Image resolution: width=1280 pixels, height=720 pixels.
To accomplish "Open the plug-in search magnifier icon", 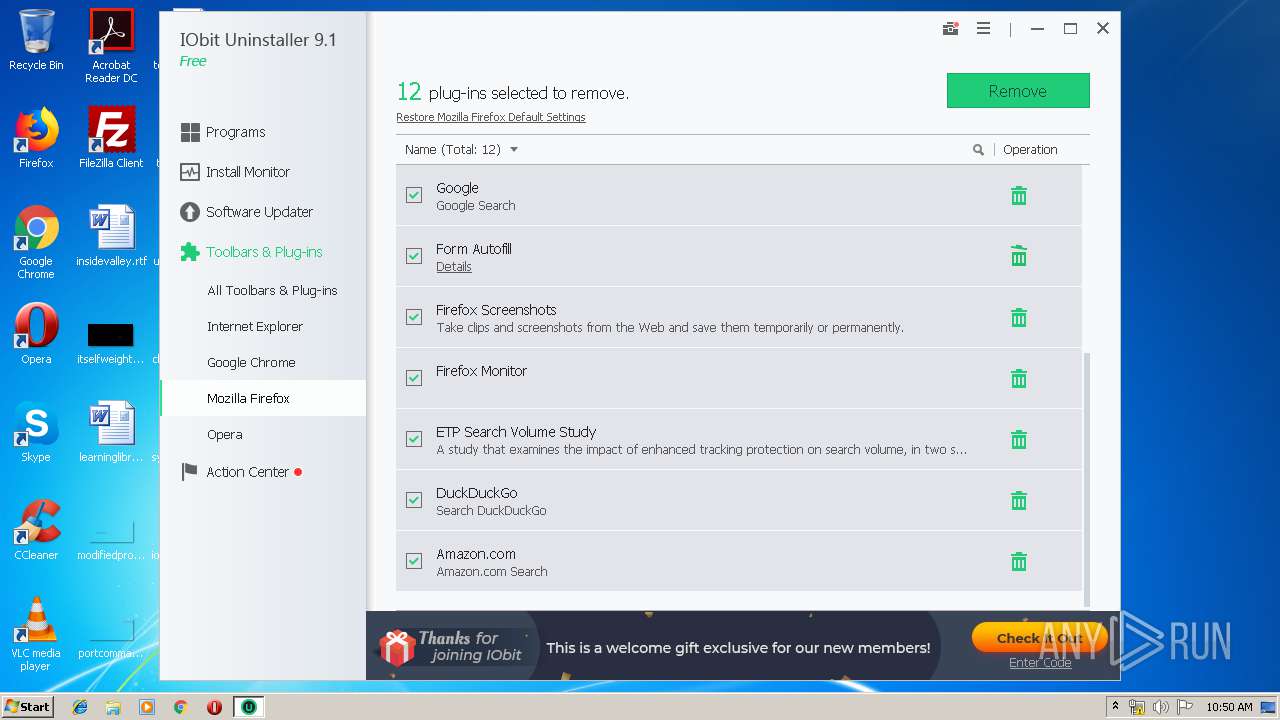I will (978, 150).
